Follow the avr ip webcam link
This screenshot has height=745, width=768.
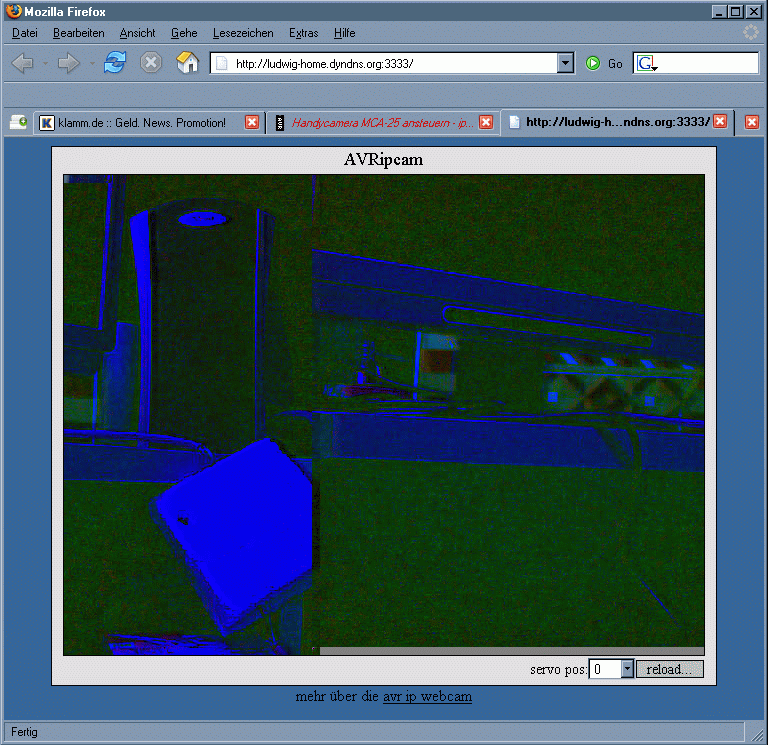pyautogui.click(x=427, y=696)
